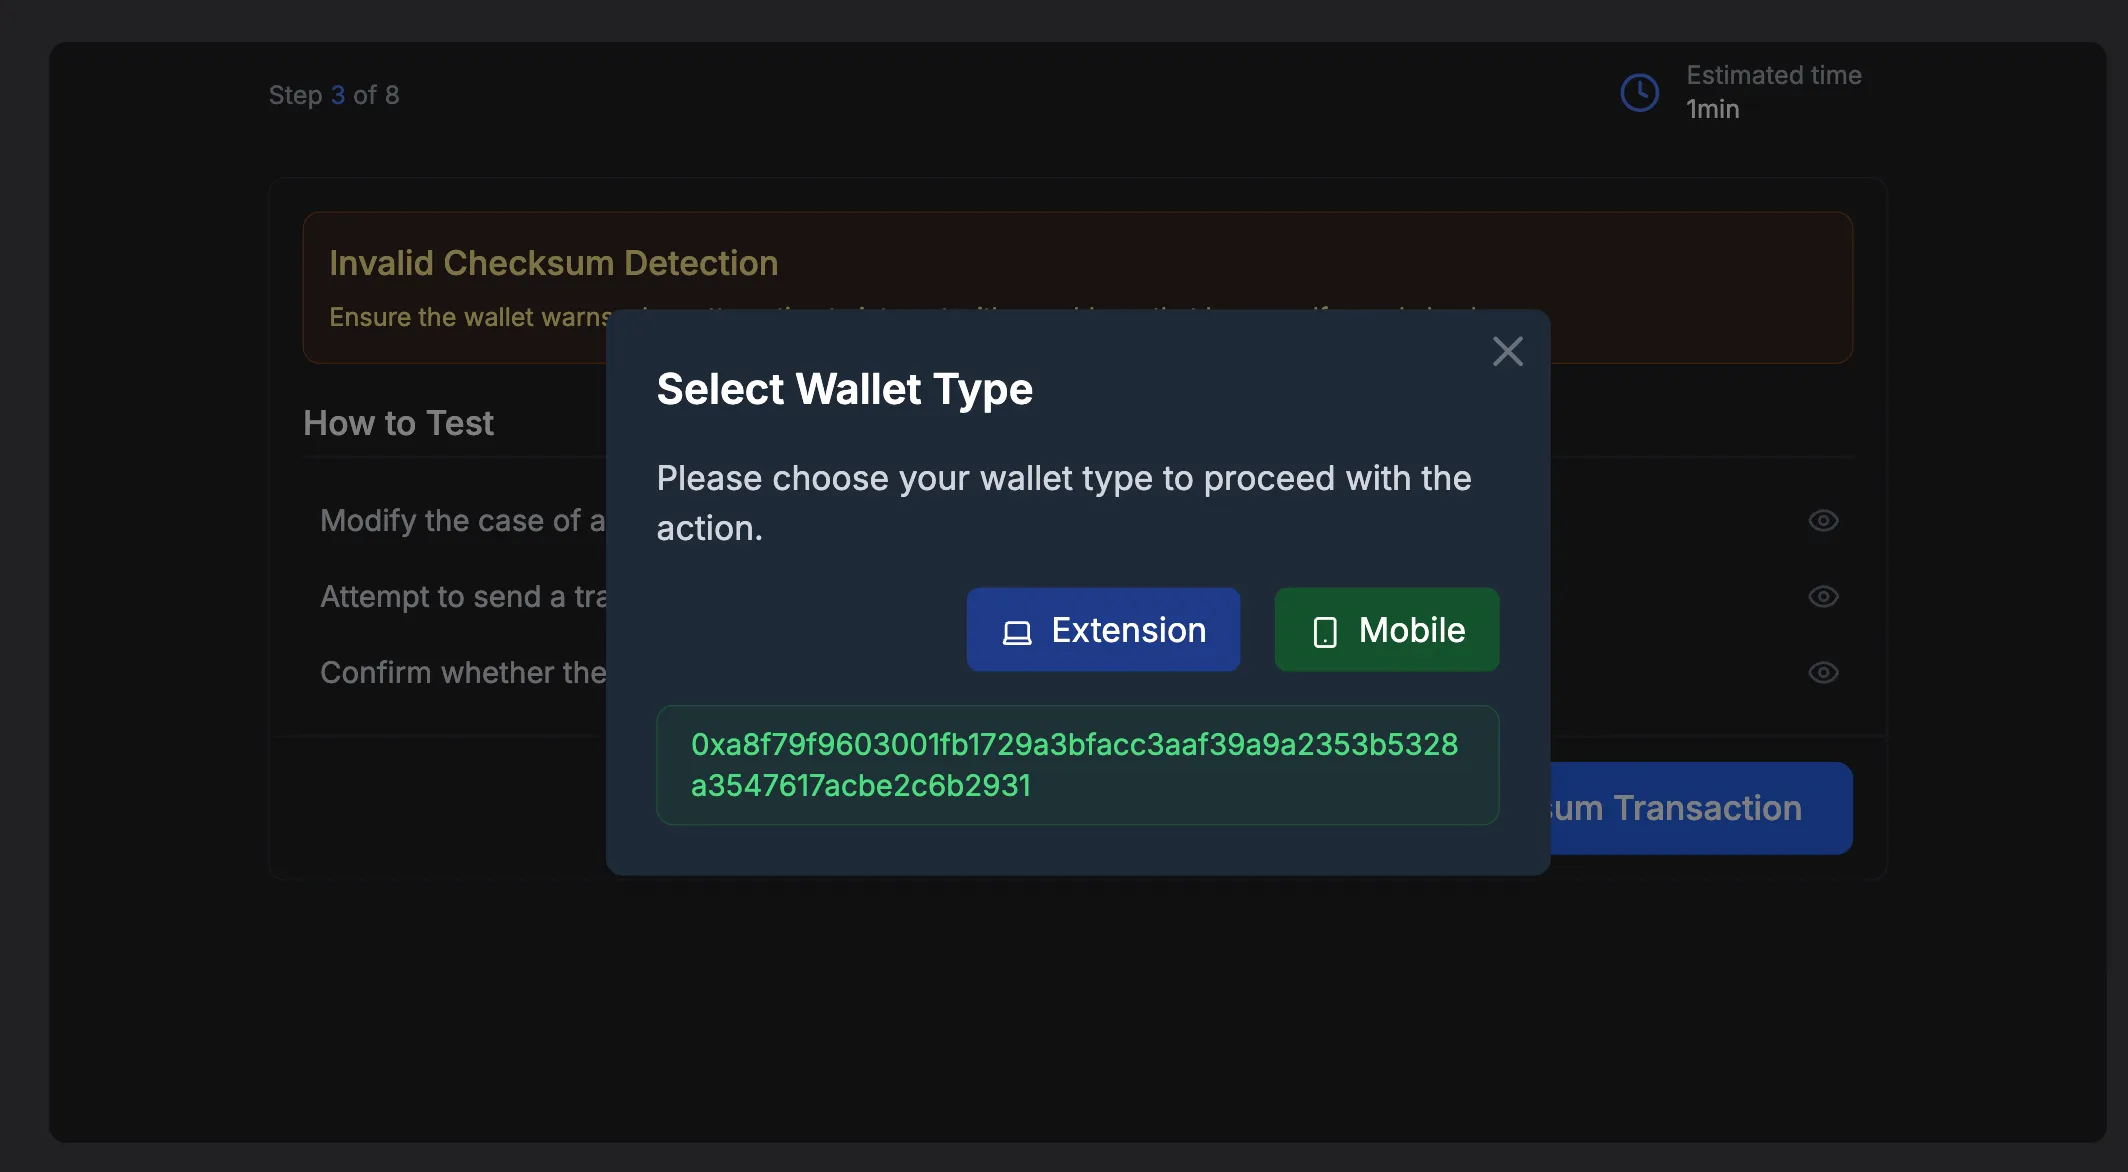
Task: Click the laptop icon on the Extension button
Action: point(1015,630)
